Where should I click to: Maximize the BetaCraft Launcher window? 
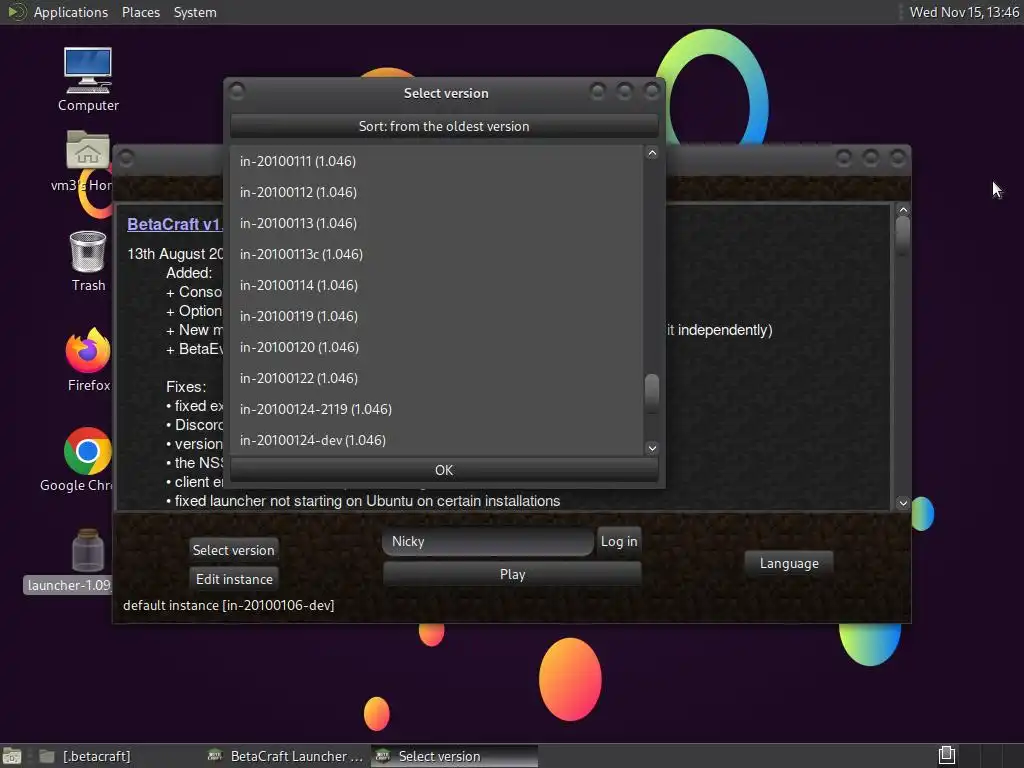[871, 157]
